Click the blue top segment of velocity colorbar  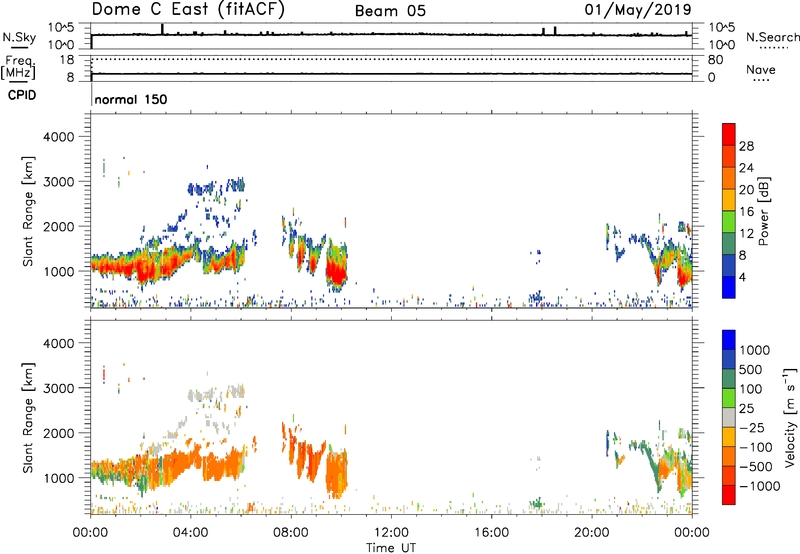click(729, 340)
